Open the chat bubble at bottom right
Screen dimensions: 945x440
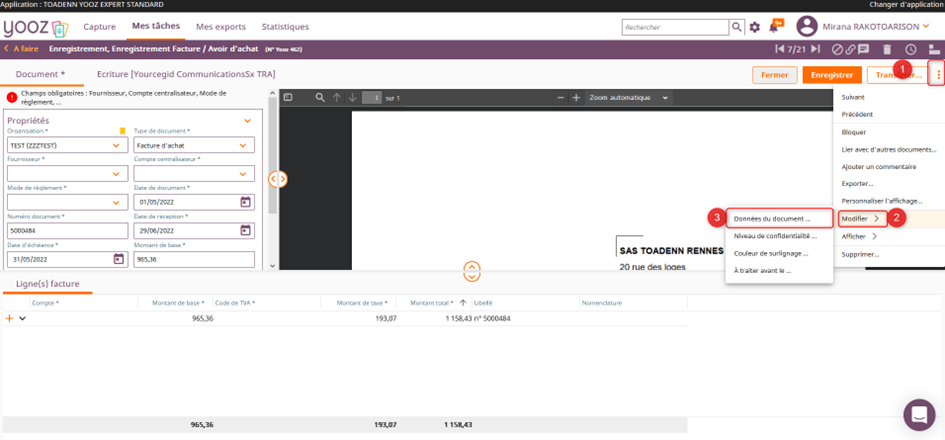(917, 414)
